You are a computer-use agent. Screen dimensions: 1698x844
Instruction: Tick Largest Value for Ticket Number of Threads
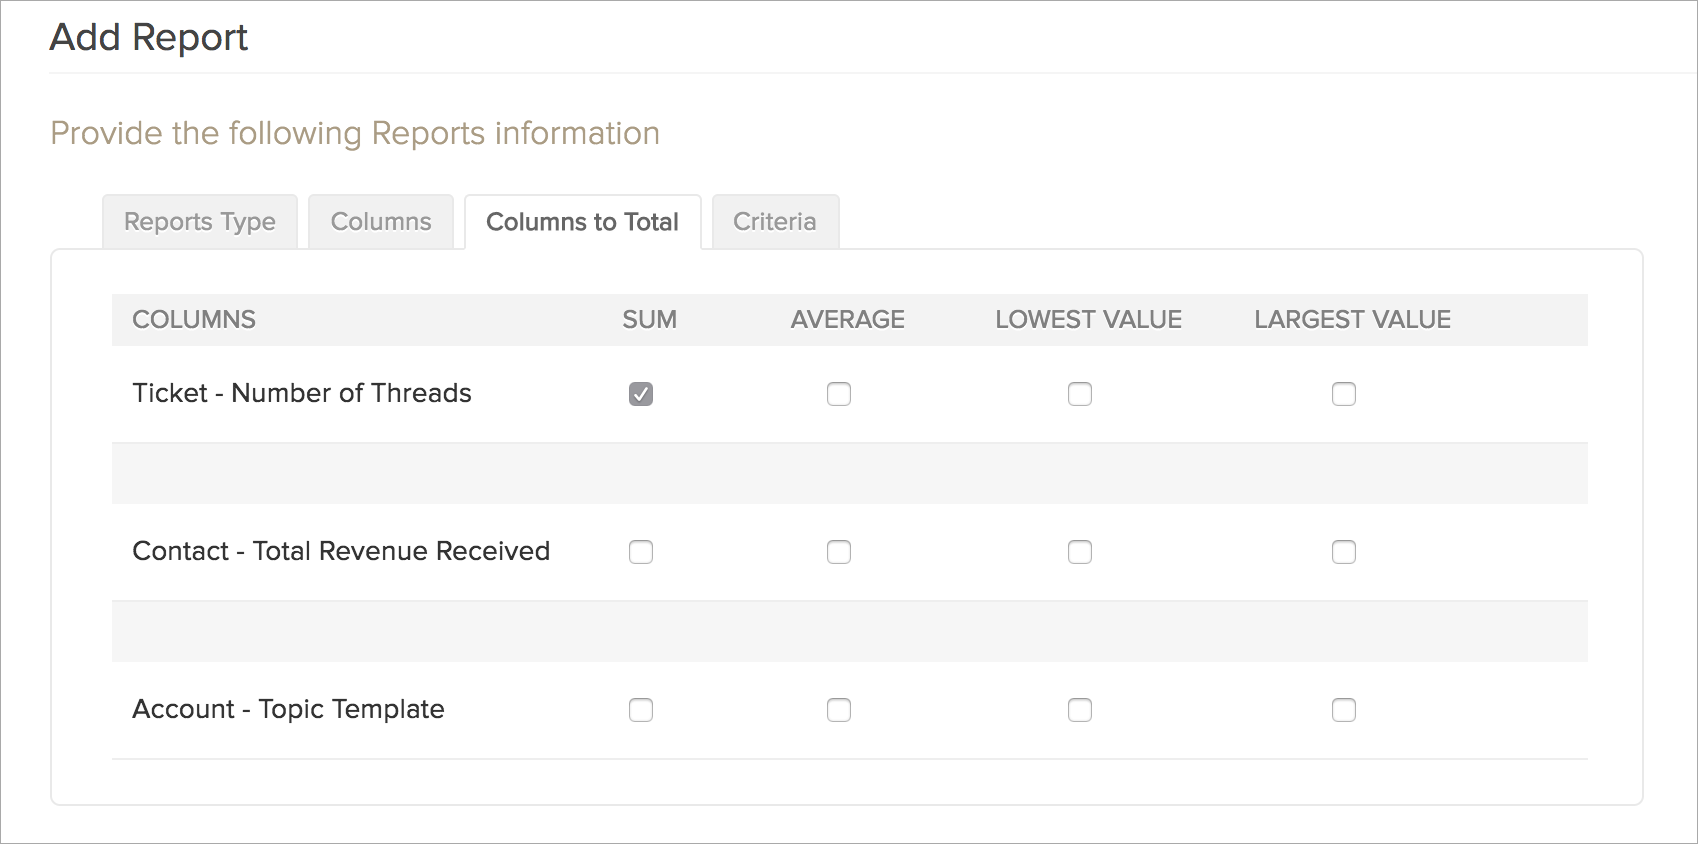tap(1344, 394)
